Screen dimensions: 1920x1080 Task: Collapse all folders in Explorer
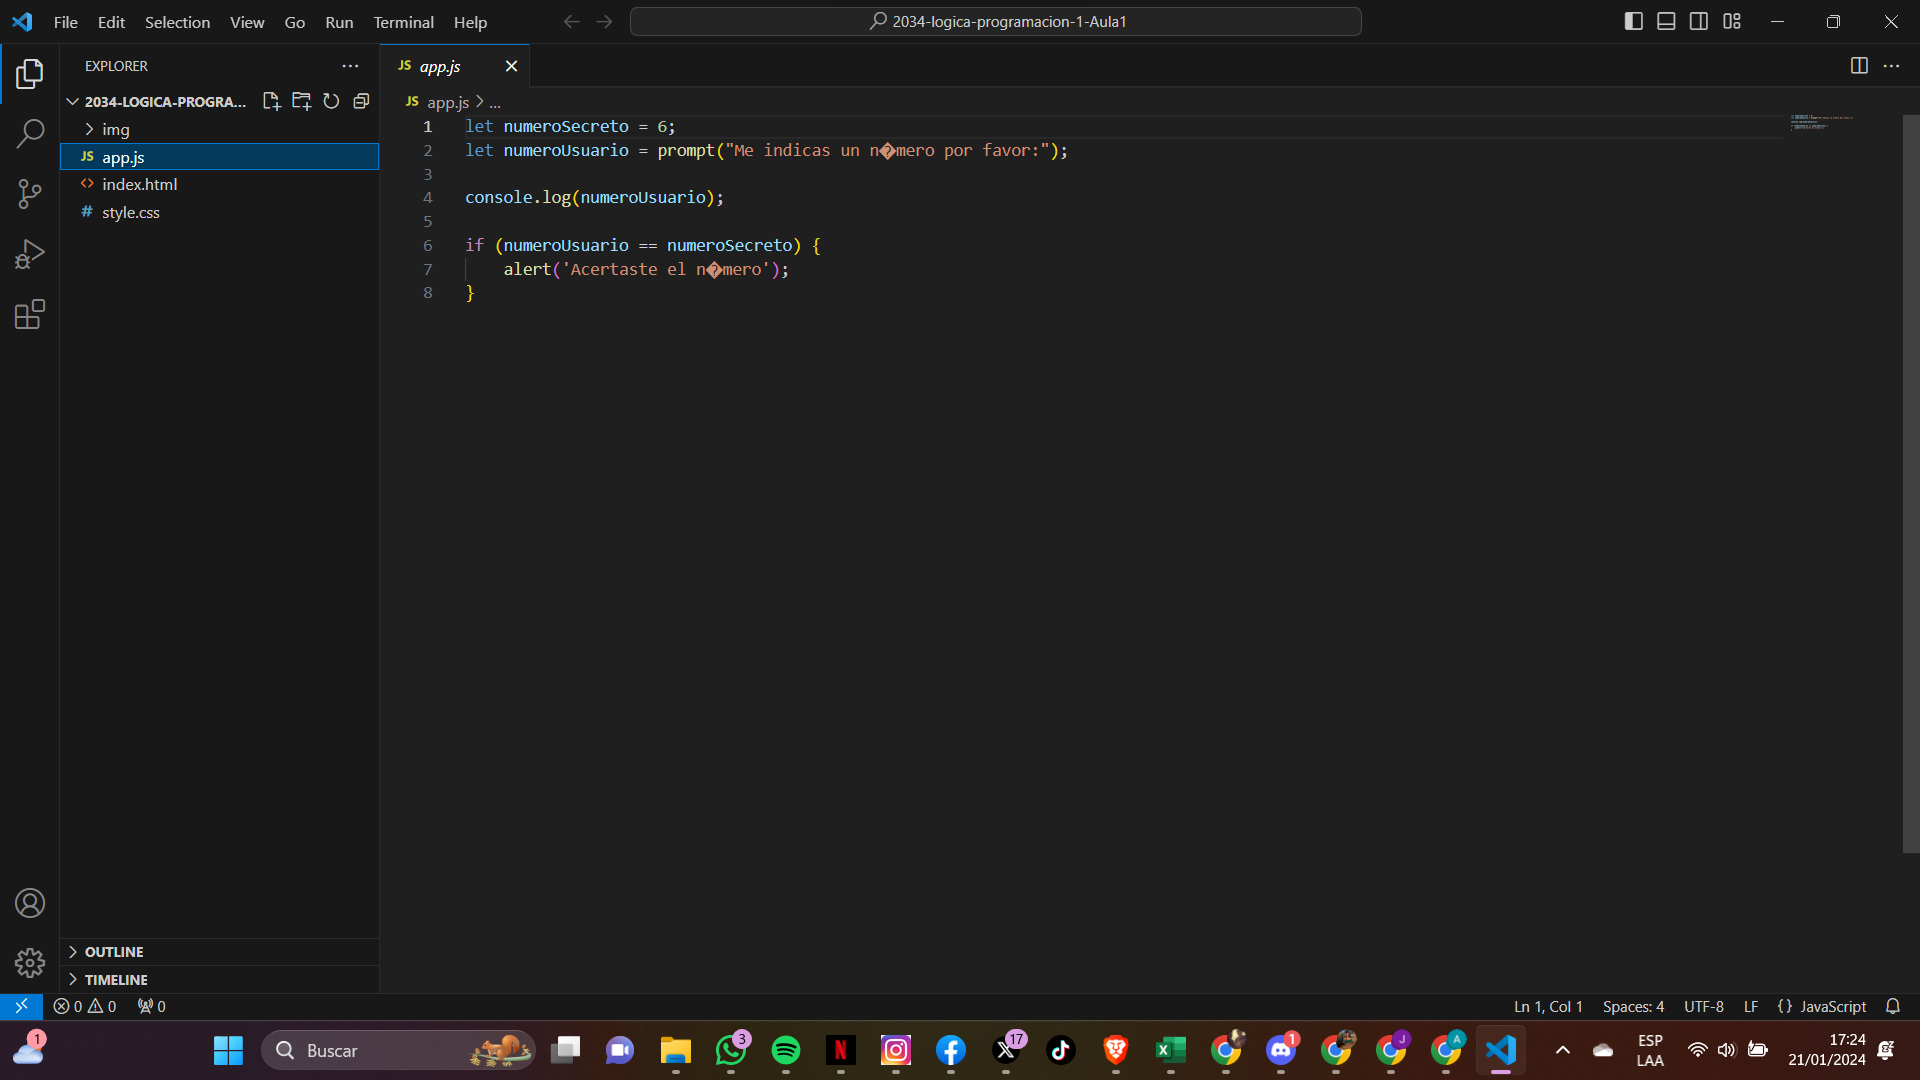coord(361,101)
